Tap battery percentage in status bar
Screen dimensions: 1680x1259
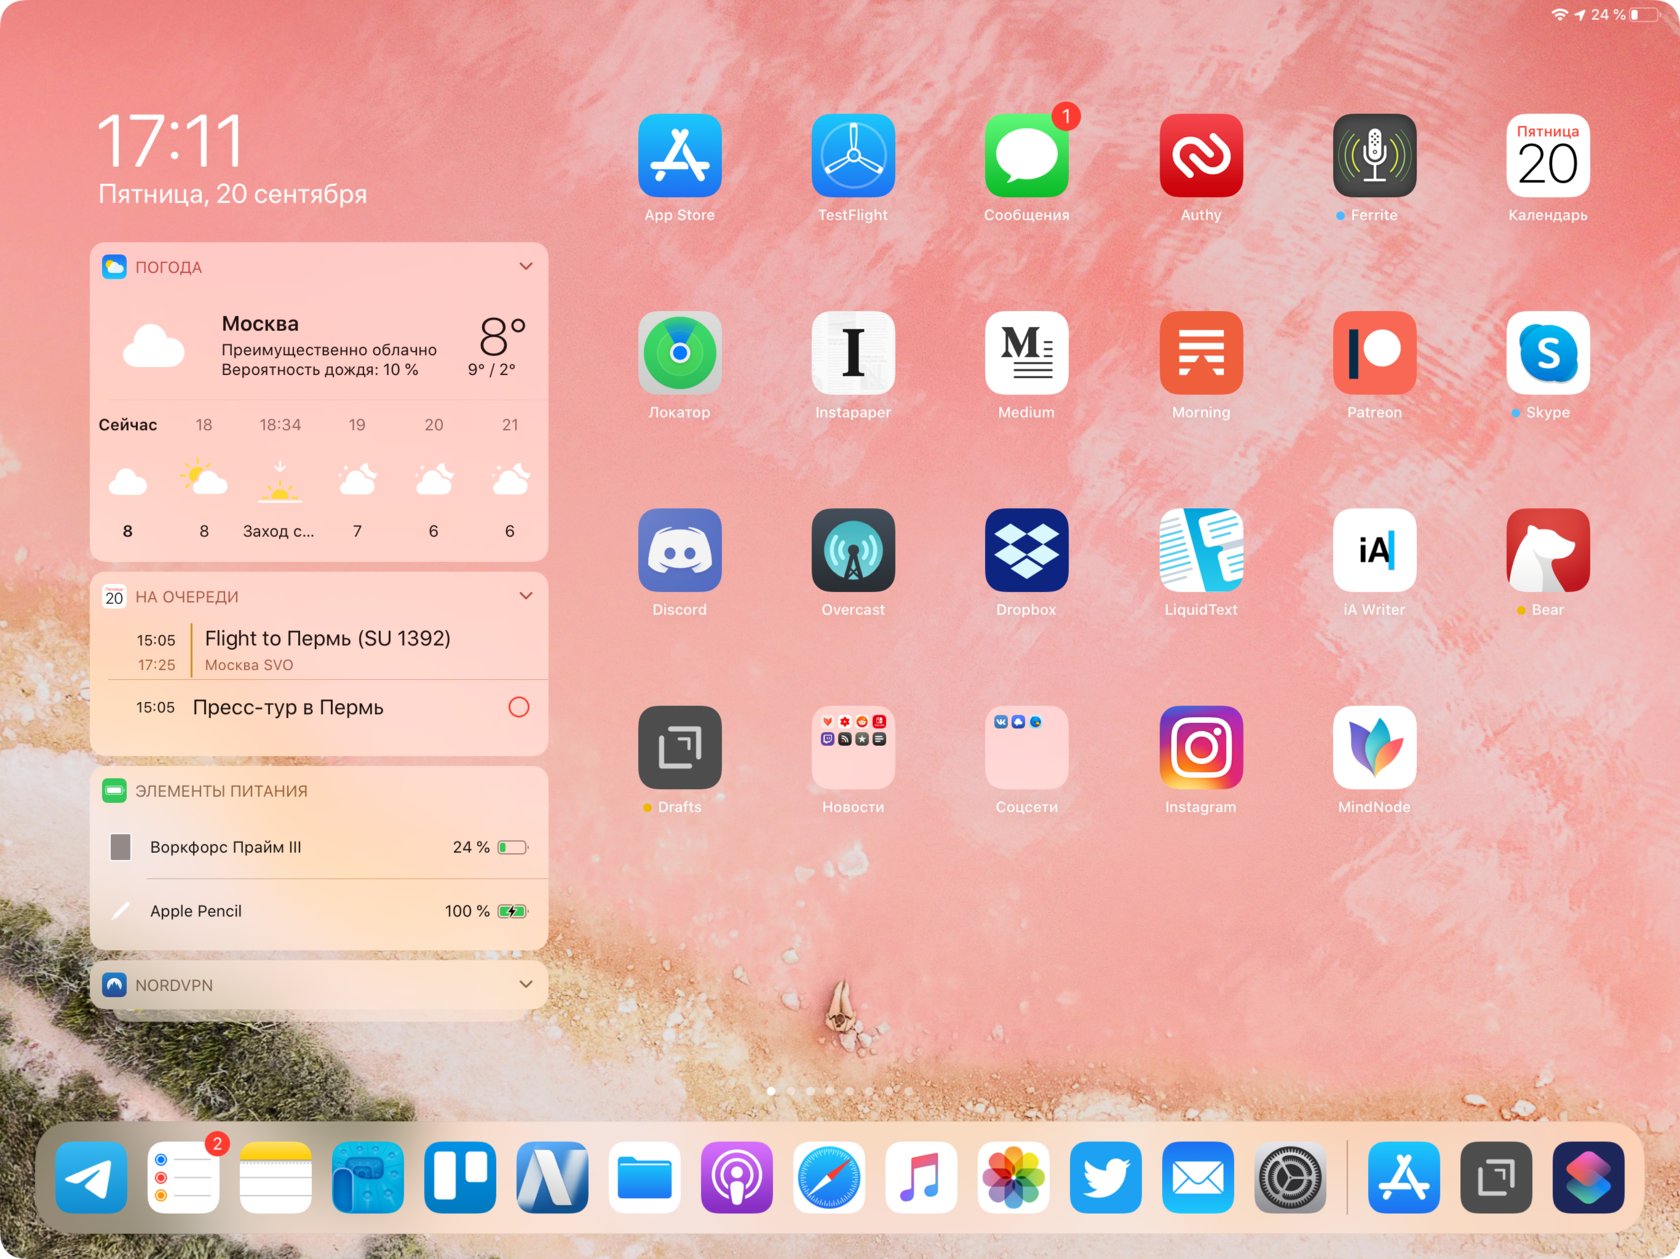coord(1608,15)
